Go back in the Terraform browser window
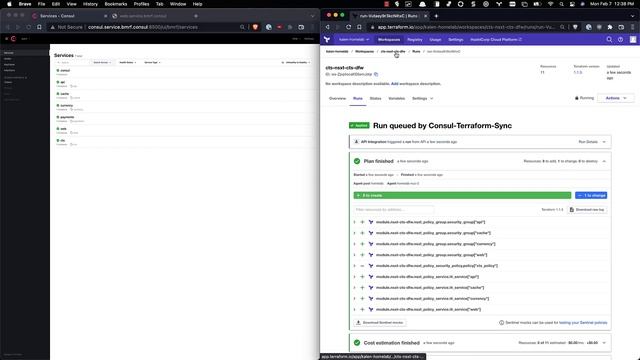Image resolution: width=640 pixels, height=360 pixels. pyautogui.click(x=327, y=27)
